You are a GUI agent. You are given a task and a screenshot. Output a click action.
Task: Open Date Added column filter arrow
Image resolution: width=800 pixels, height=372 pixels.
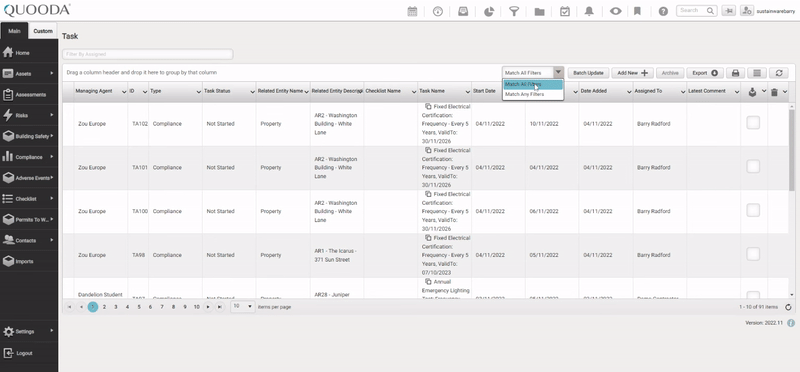[629, 92]
